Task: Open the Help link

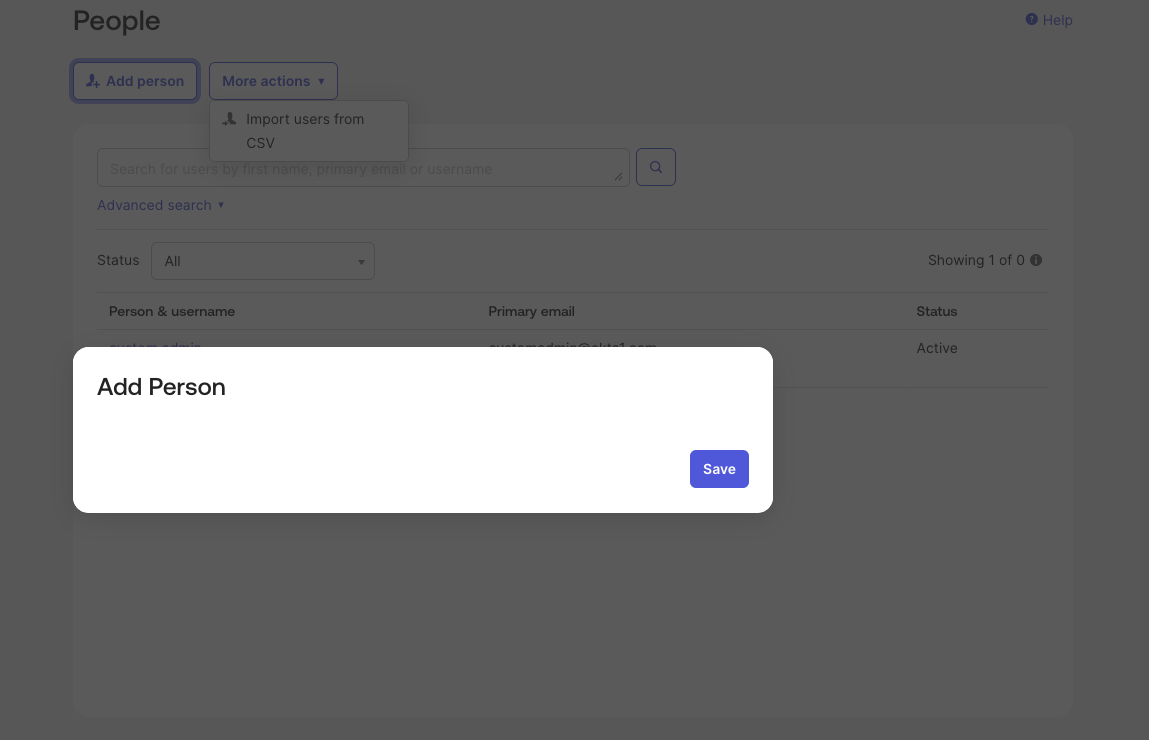Action: [1049, 20]
